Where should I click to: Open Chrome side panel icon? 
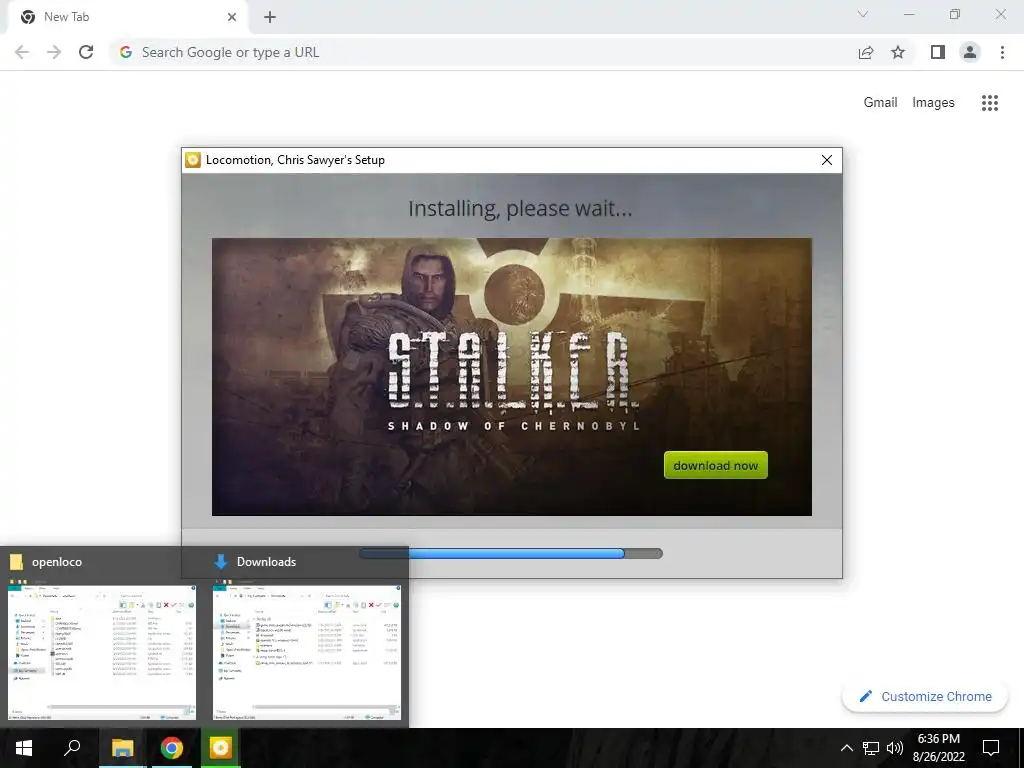[938, 52]
